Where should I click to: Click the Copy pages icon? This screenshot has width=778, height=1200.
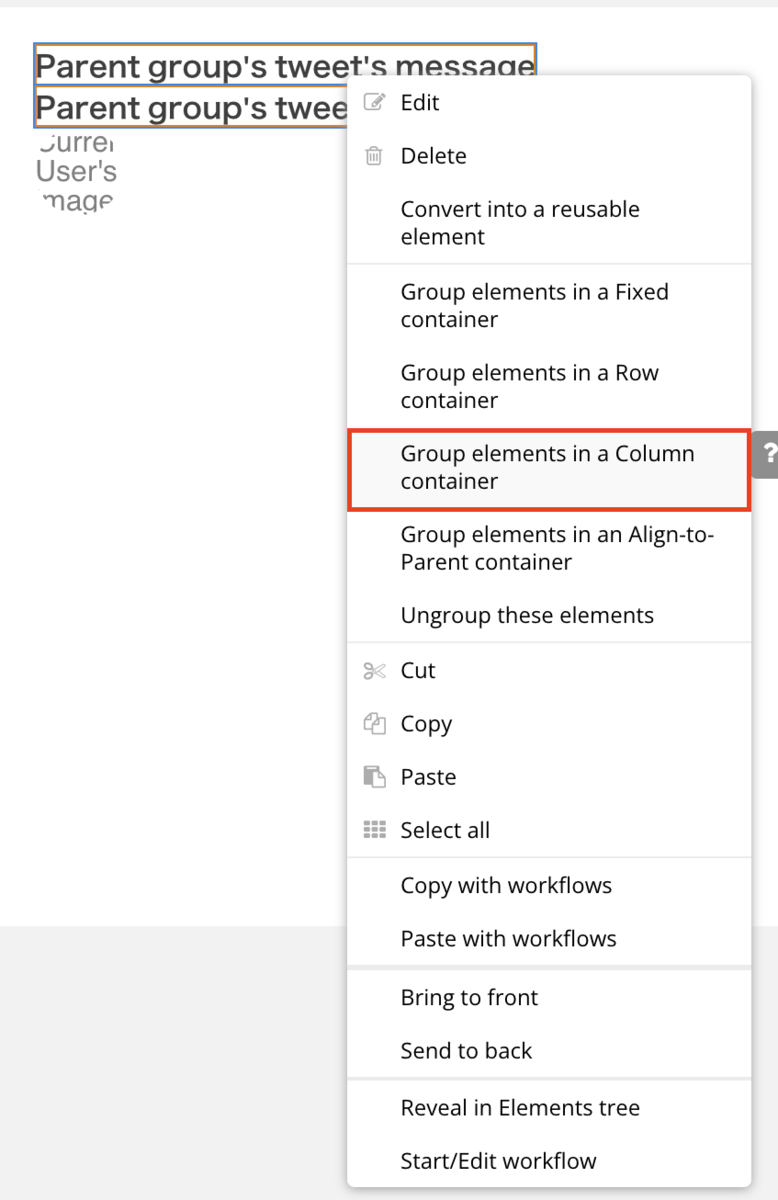(x=374, y=724)
